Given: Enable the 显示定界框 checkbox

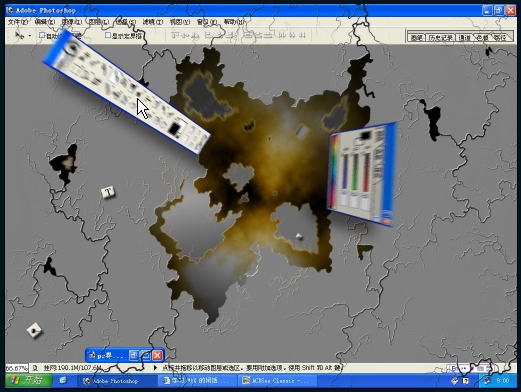Looking at the screenshot, I should click(x=108, y=35).
